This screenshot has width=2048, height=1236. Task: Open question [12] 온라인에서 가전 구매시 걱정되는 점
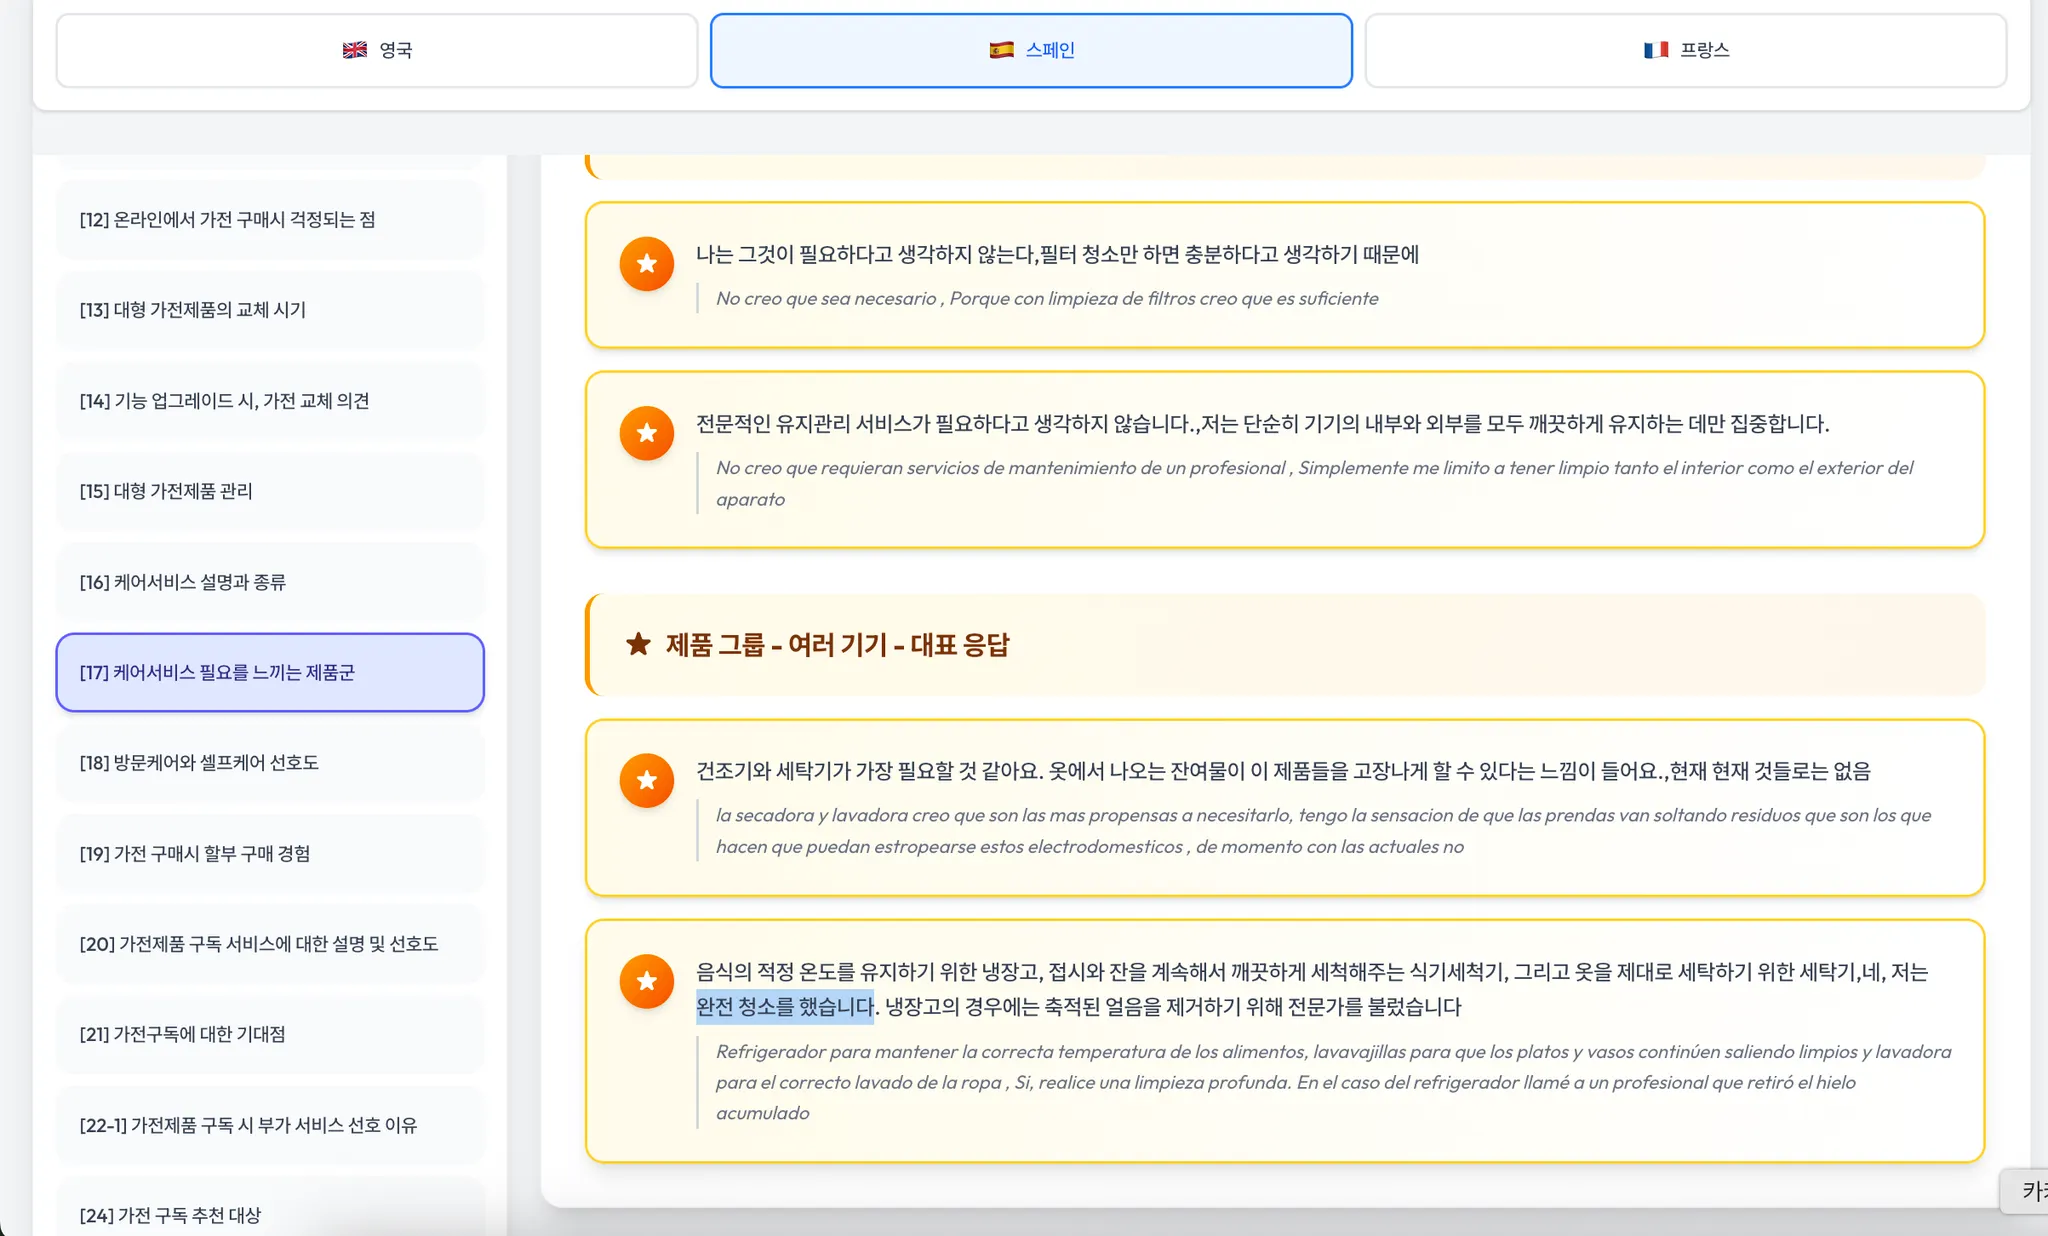click(270, 219)
